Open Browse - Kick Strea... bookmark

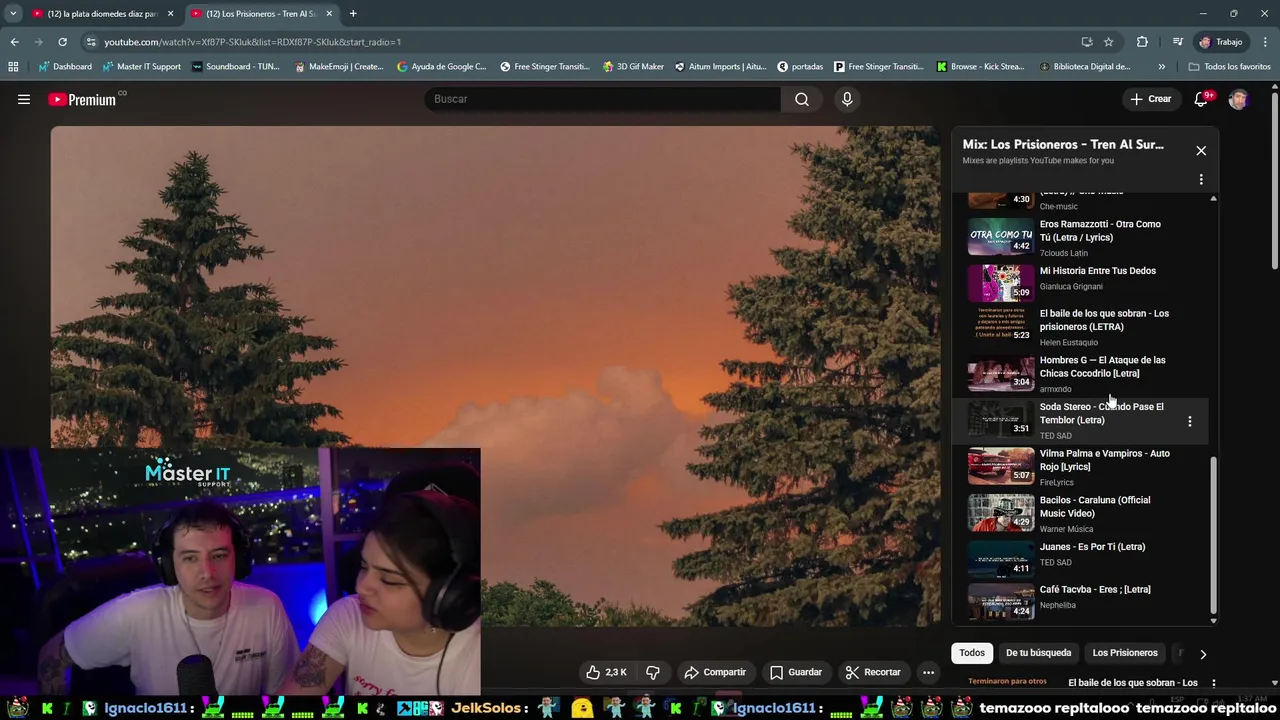980,67
